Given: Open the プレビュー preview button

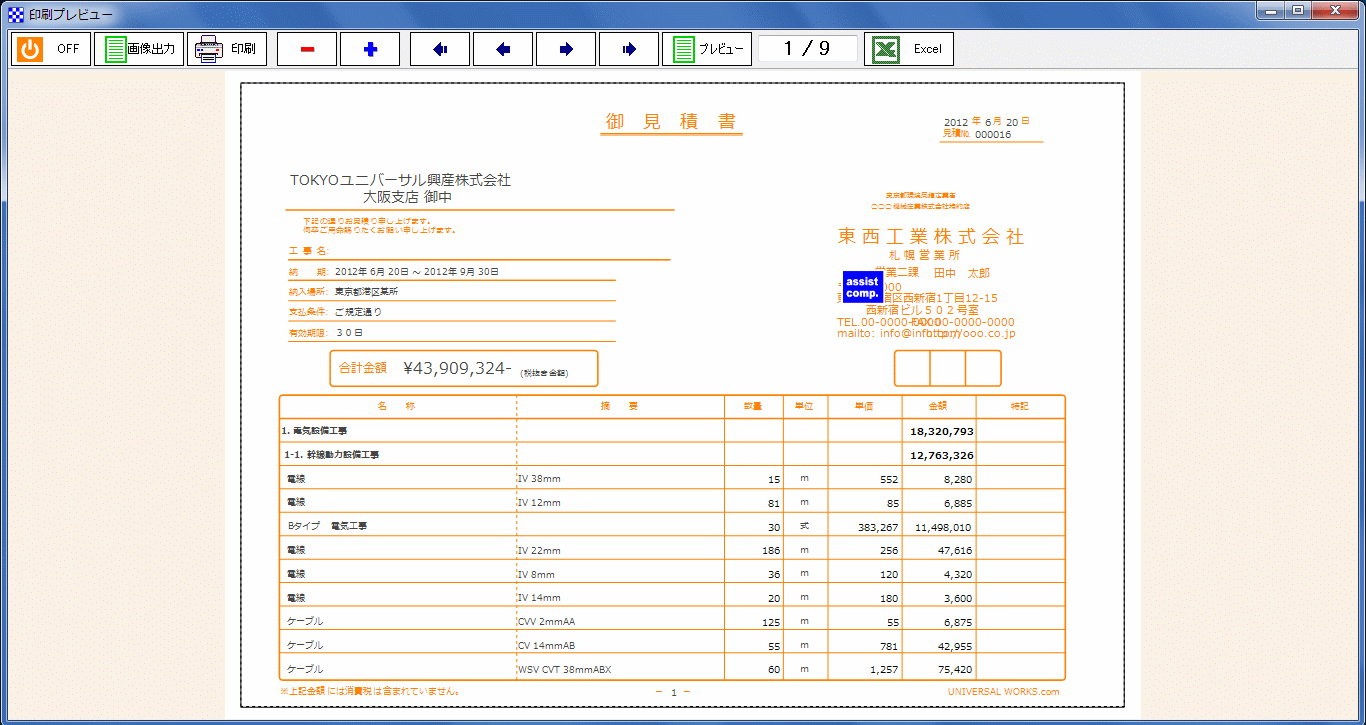Looking at the screenshot, I should point(707,49).
